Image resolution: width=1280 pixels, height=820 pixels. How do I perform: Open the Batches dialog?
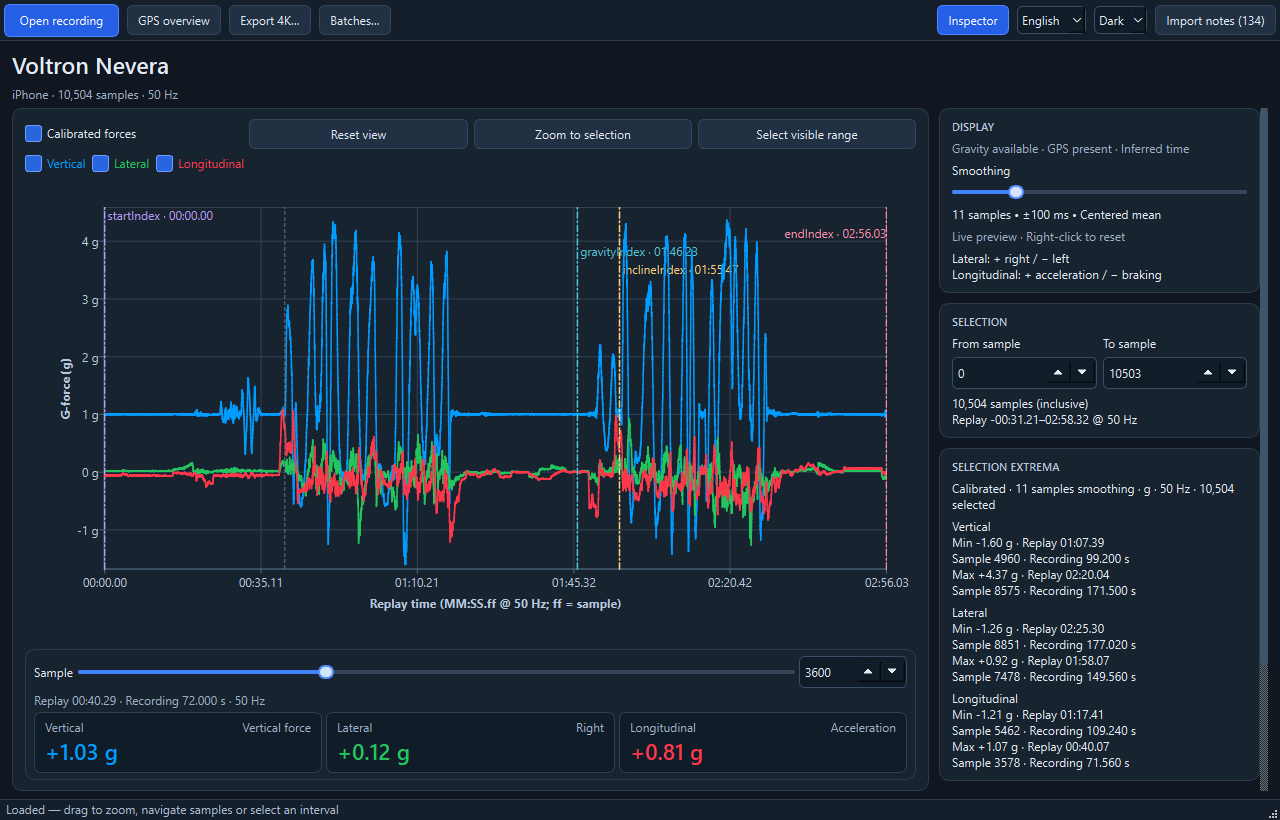tap(355, 21)
